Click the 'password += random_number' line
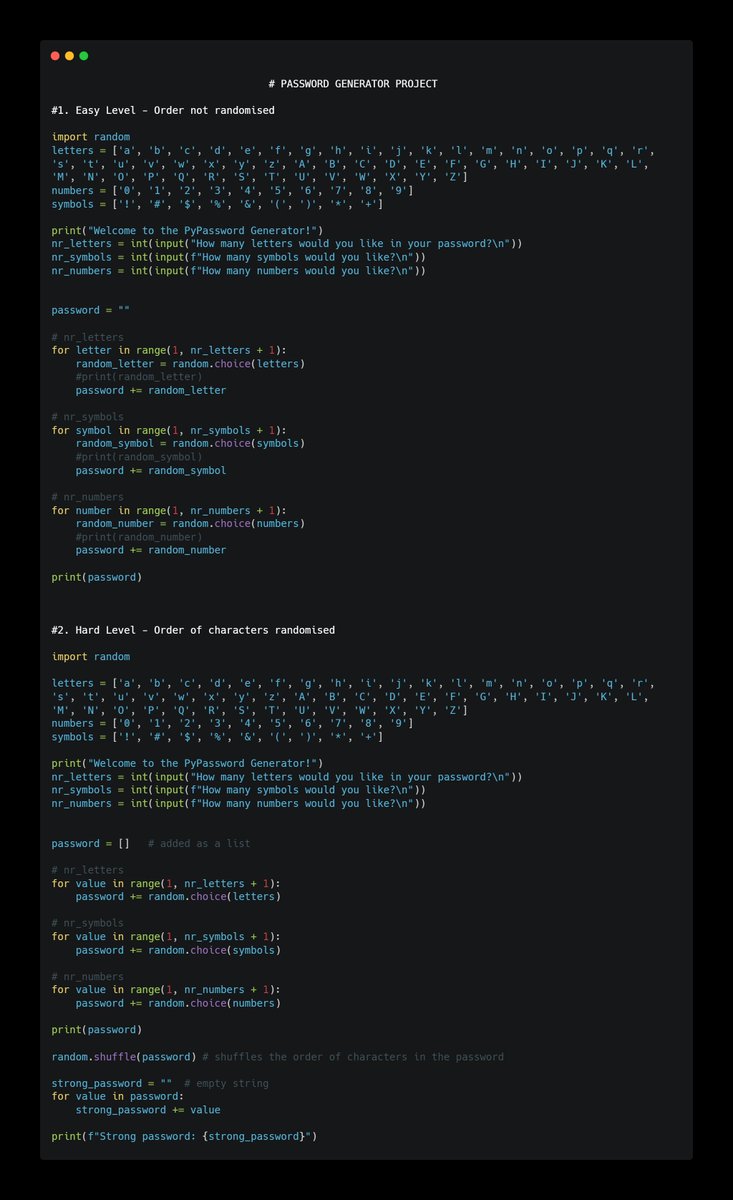Screen dimensions: 733x1200 [151, 550]
